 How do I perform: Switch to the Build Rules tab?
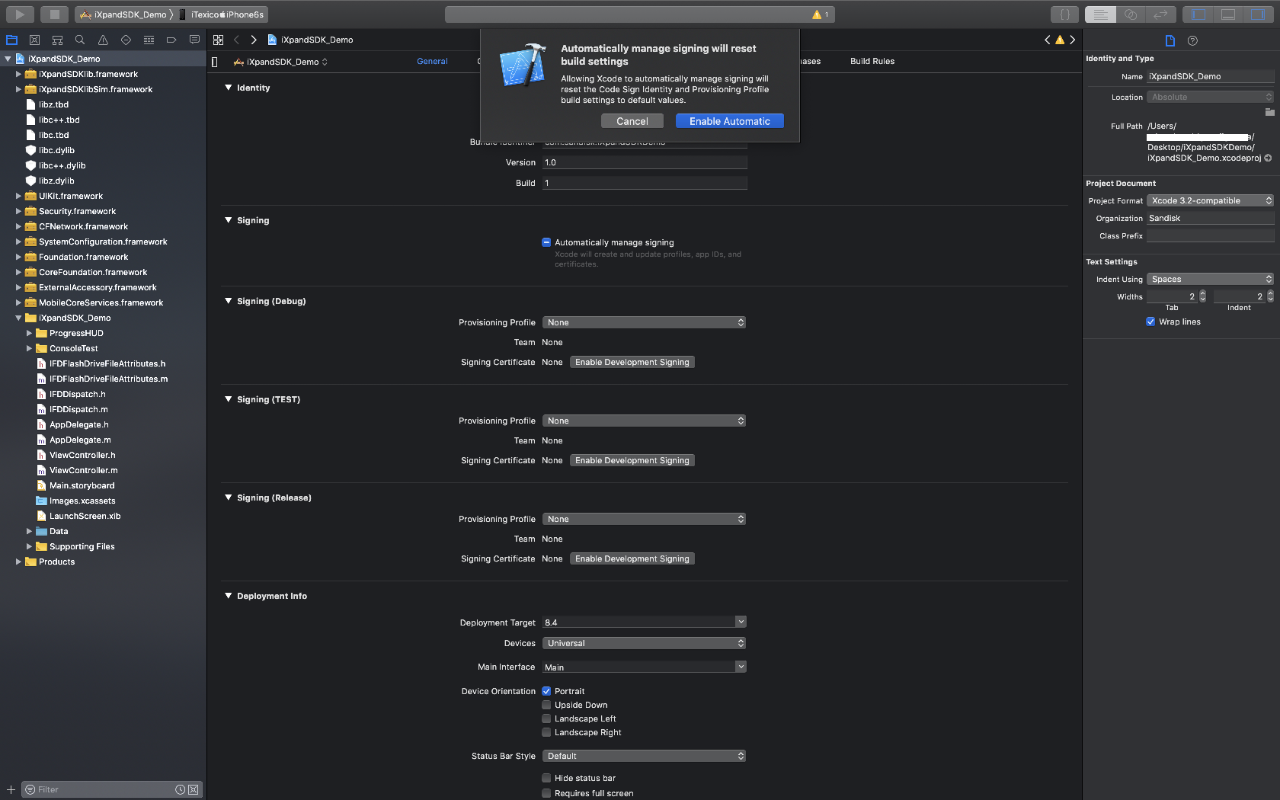coord(872,61)
